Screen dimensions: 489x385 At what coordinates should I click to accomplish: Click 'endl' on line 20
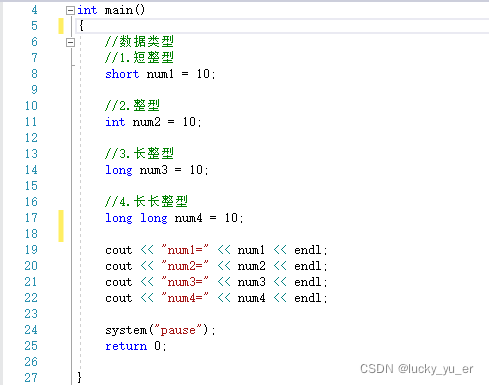(307, 266)
